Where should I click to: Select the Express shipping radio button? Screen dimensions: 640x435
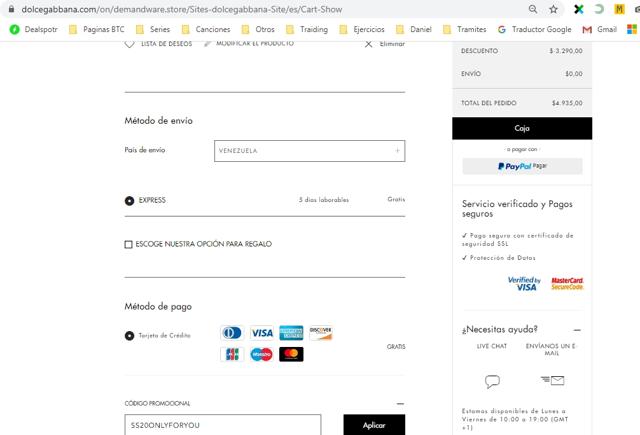(129, 201)
